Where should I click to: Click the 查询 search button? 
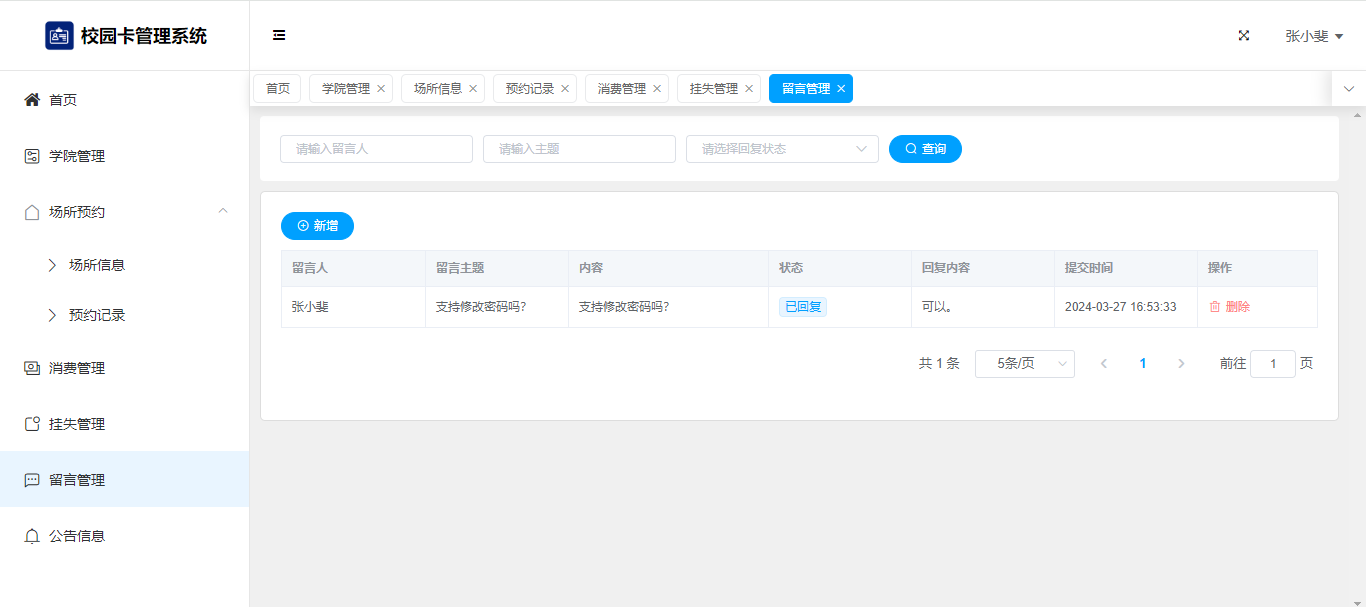tap(925, 149)
